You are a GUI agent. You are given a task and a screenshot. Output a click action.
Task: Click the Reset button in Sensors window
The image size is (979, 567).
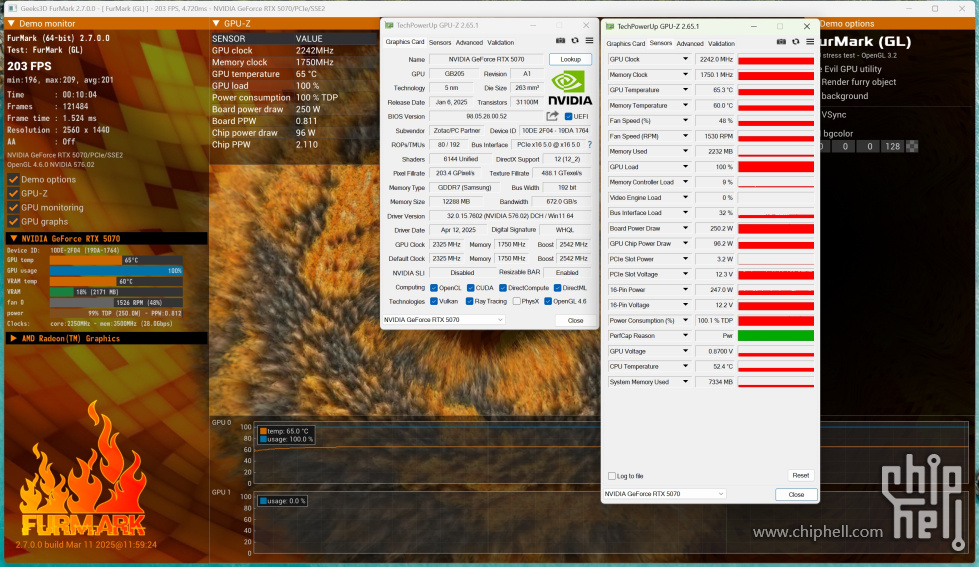[800, 476]
